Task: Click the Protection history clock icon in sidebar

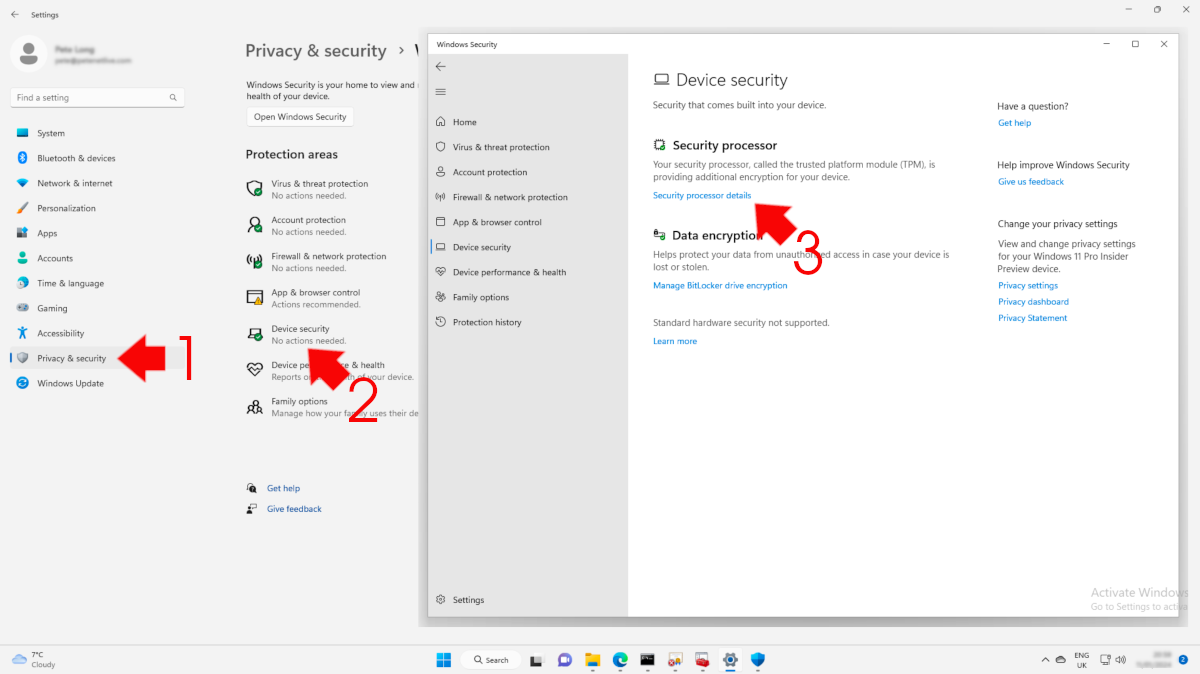Action: pyautogui.click(x=440, y=322)
